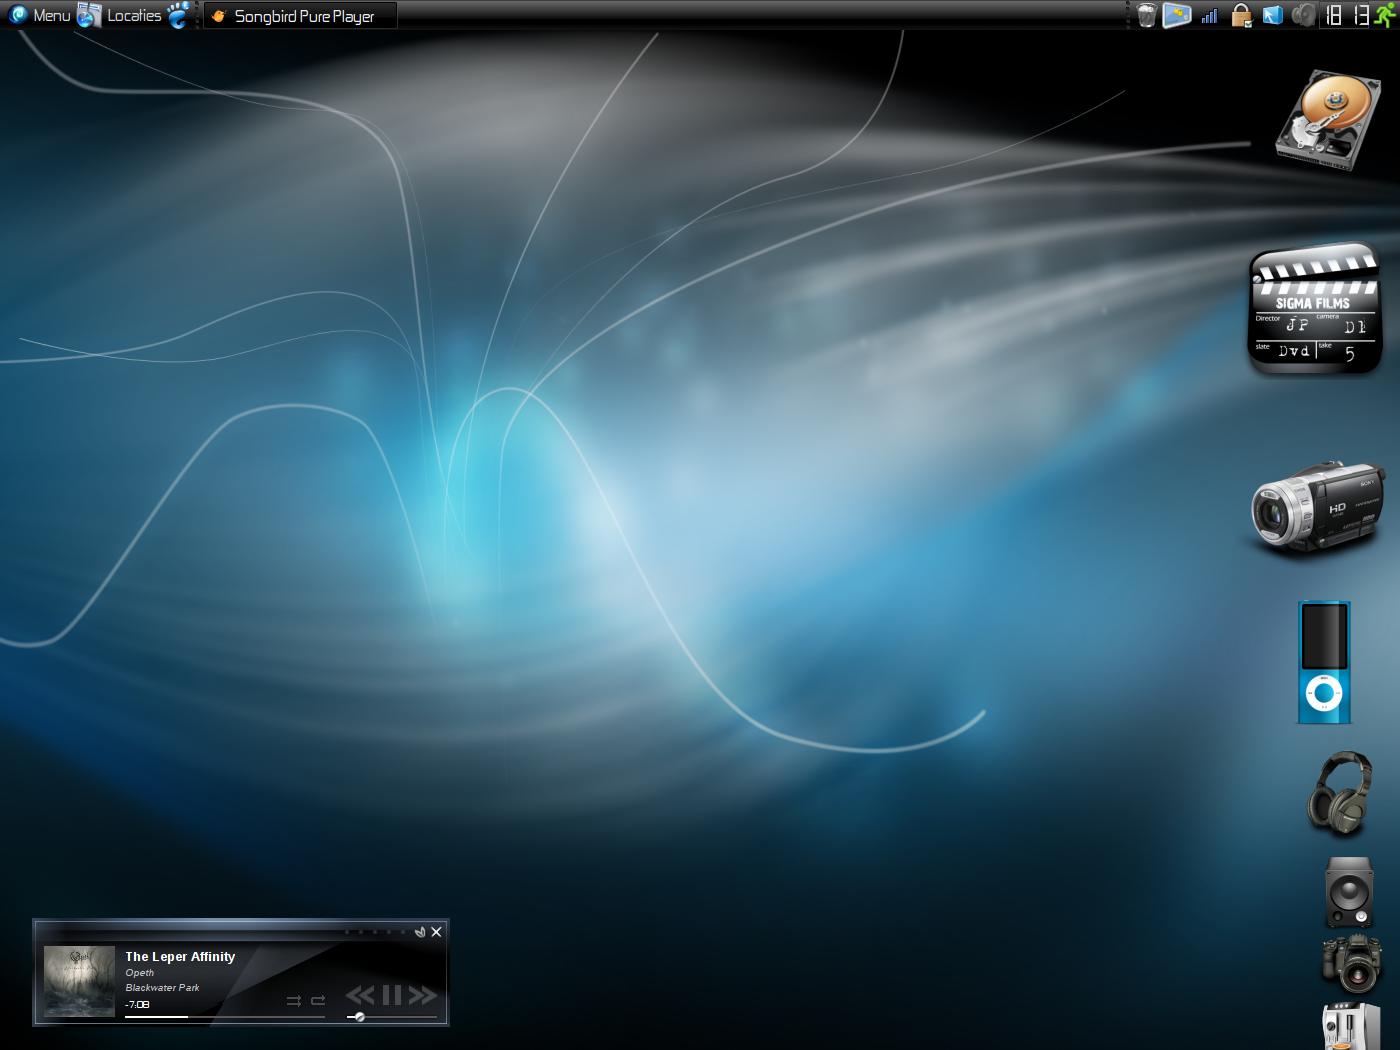Click the blue cursor window icon
The image size is (1400, 1050).
coord(1272,15)
